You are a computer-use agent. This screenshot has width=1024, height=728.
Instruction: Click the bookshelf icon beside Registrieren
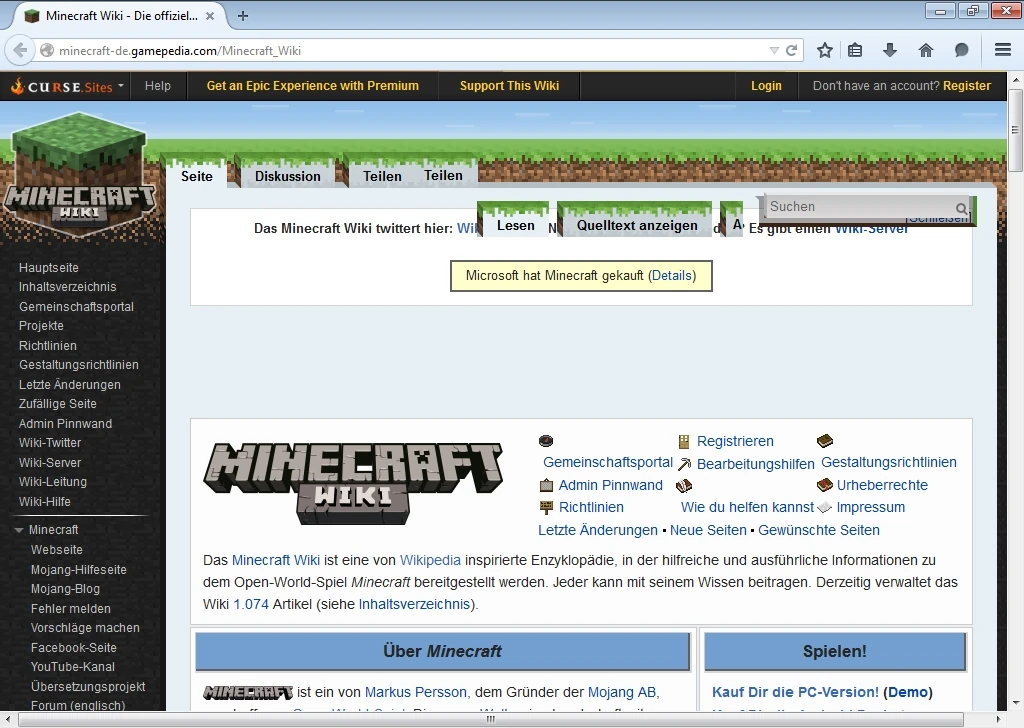684,441
